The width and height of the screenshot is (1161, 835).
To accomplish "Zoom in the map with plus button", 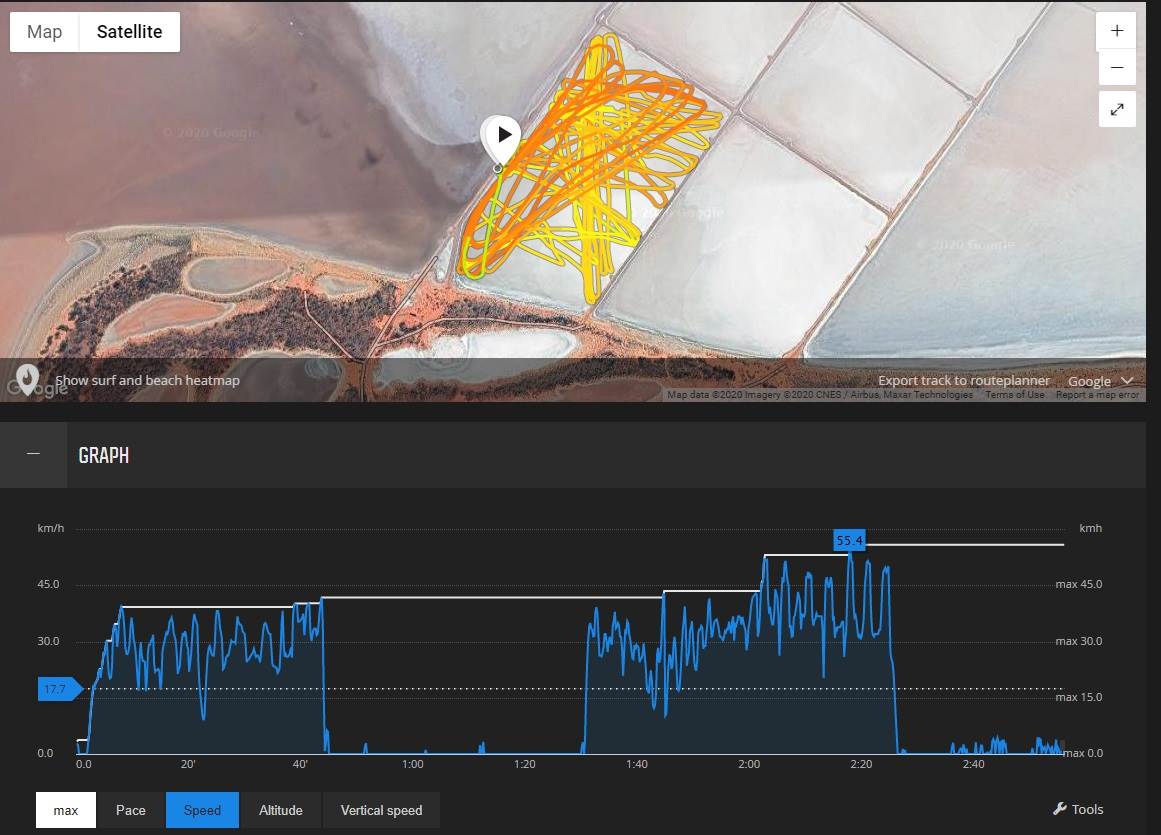I will (1116, 30).
